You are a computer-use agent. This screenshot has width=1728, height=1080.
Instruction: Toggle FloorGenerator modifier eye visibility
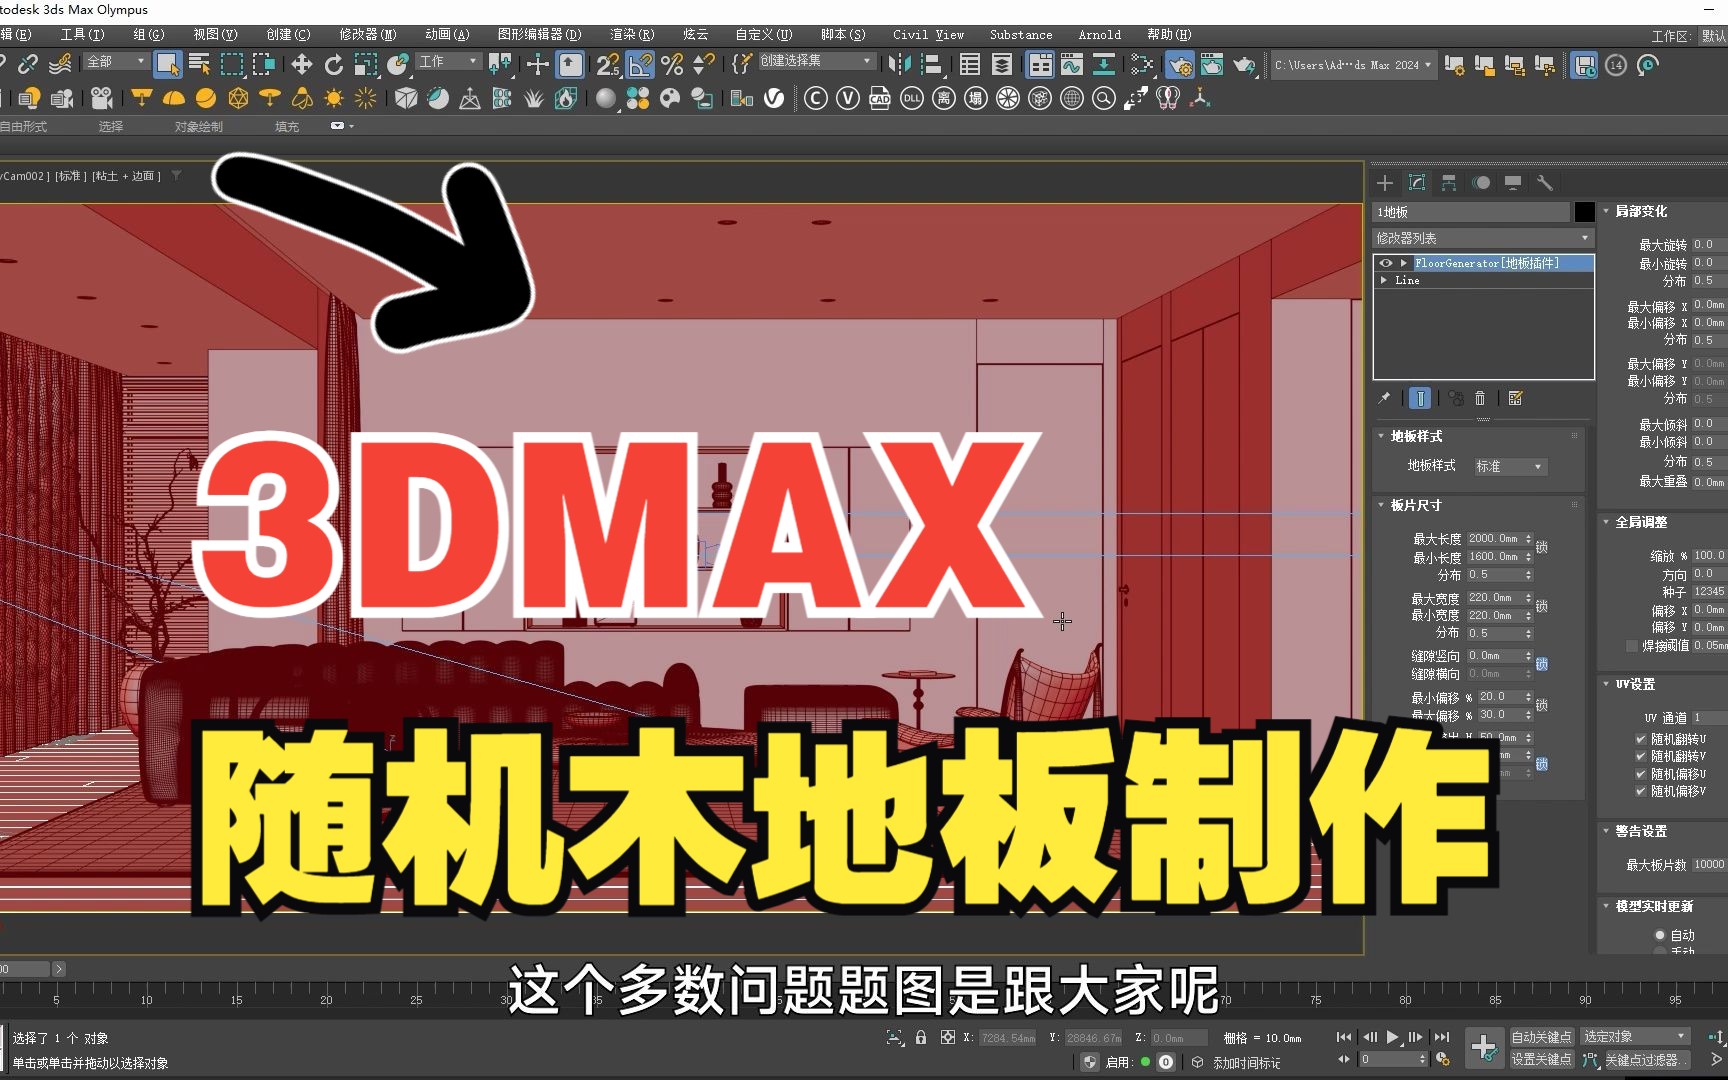(1386, 263)
